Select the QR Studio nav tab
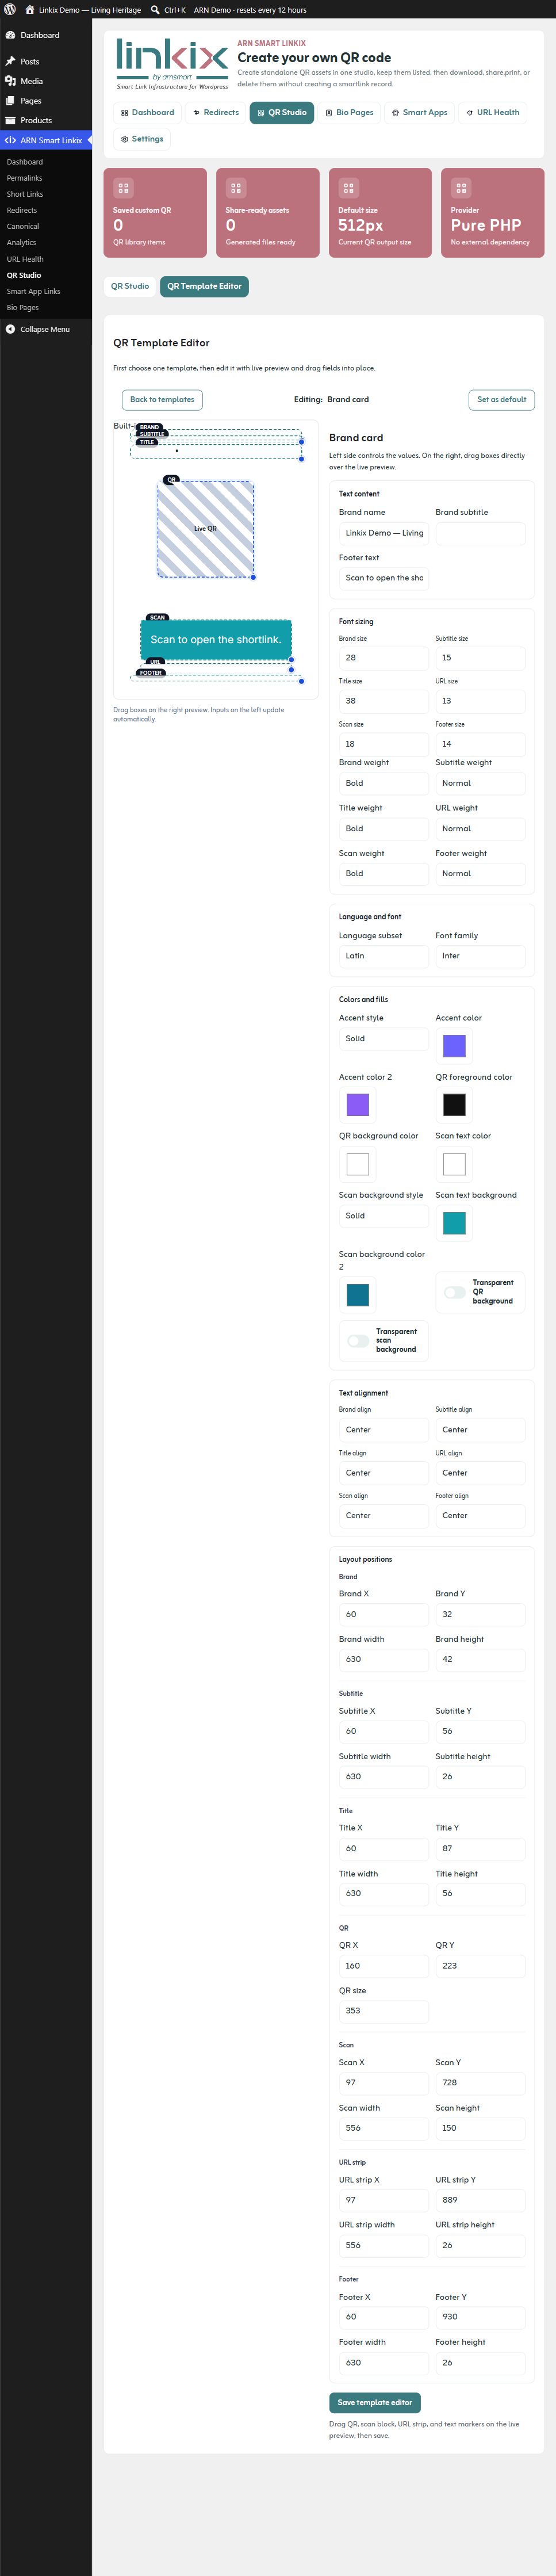 coord(282,113)
